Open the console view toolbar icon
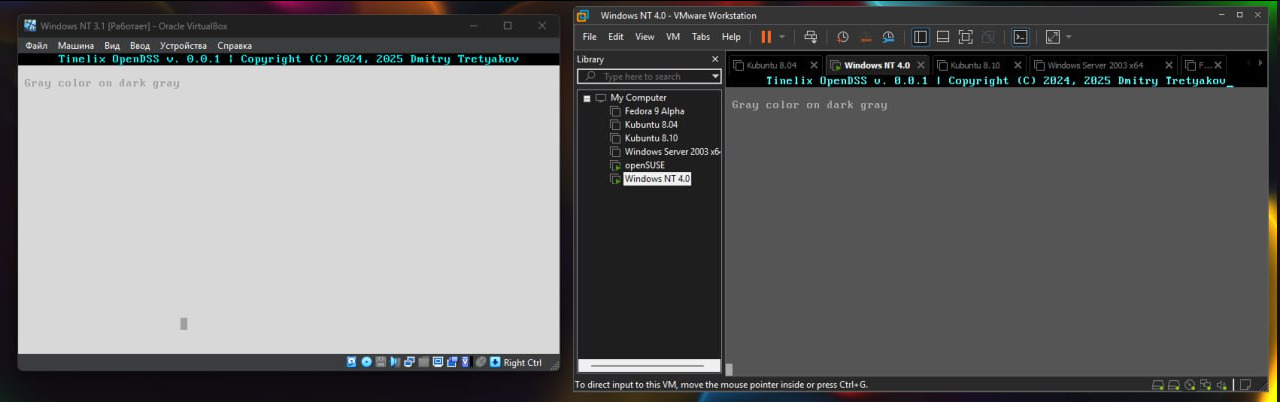Screen dimensions: 1280x402 (x=1020, y=37)
